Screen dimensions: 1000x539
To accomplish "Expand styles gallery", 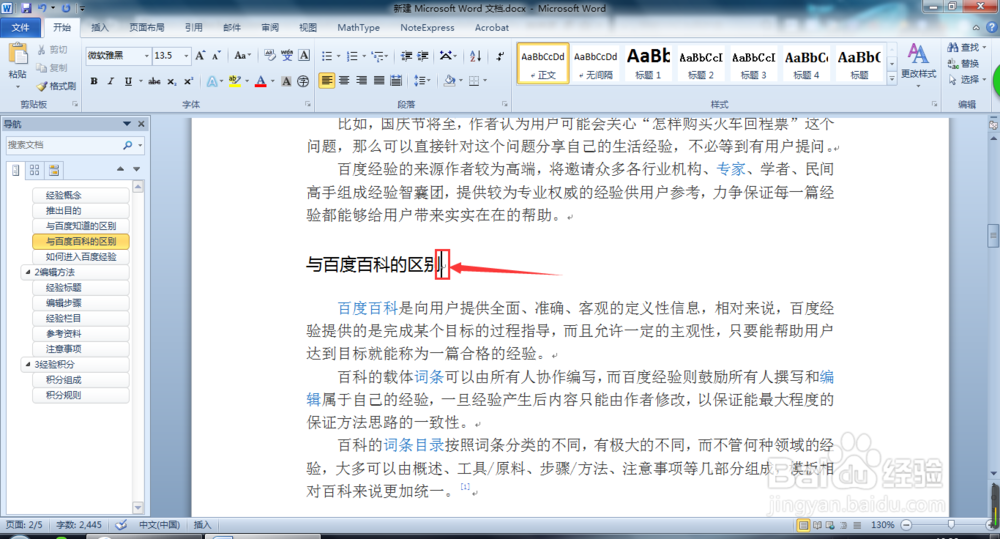I will coord(892,79).
